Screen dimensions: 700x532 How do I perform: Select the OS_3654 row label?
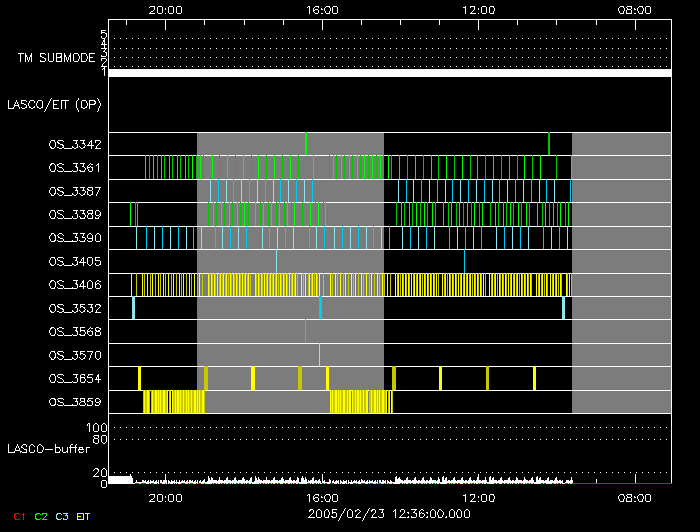[74, 378]
